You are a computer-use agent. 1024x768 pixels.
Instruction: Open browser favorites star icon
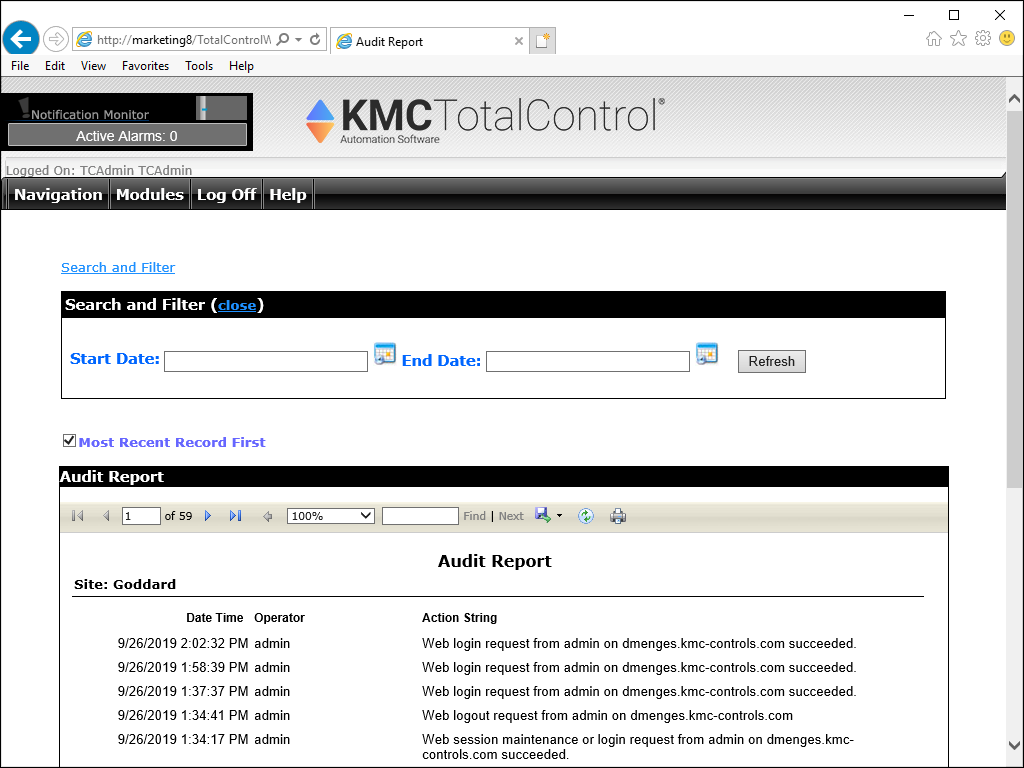point(958,39)
